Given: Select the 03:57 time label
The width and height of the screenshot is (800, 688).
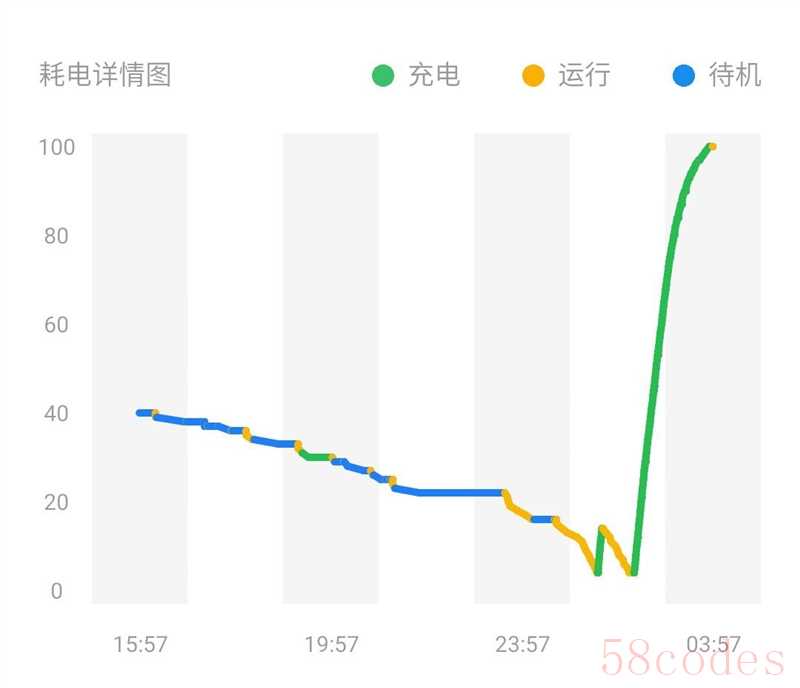Looking at the screenshot, I should (x=713, y=645).
